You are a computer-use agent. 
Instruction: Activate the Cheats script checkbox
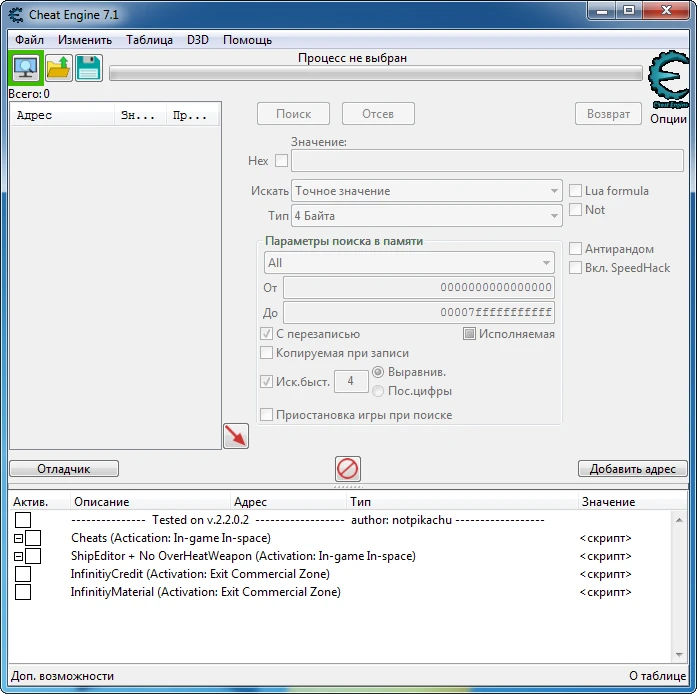pyautogui.click(x=33, y=538)
